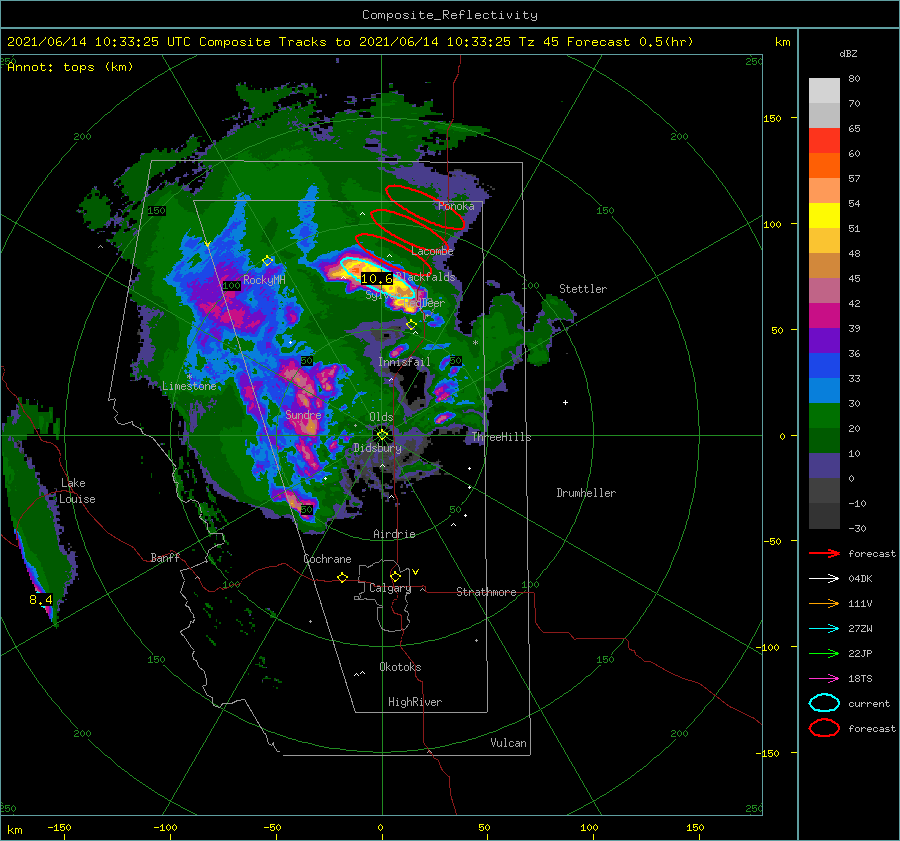
Task: Click the 80 value in dBZ scale
Action: (x=854, y=78)
